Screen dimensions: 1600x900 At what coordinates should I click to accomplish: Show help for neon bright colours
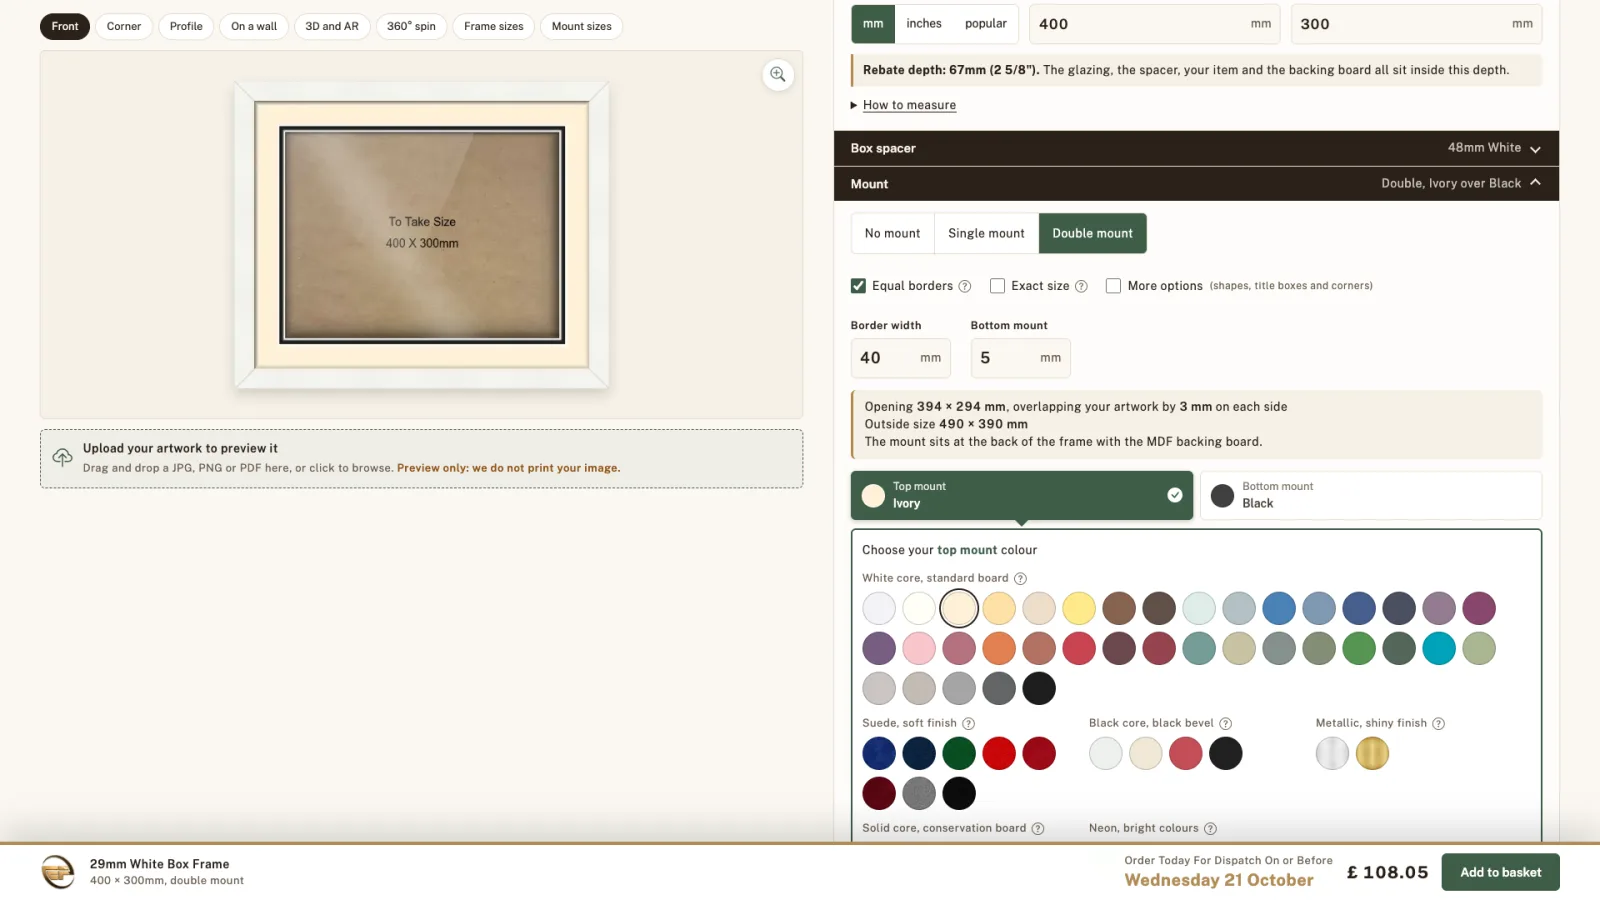[1210, 829]
